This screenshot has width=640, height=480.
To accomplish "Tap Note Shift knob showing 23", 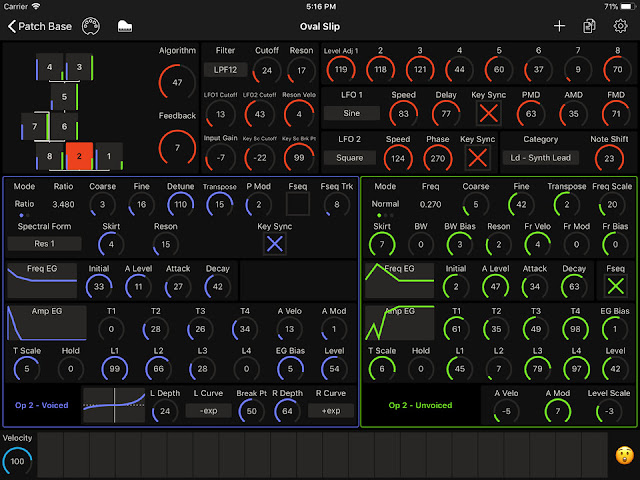I will 609,158.
